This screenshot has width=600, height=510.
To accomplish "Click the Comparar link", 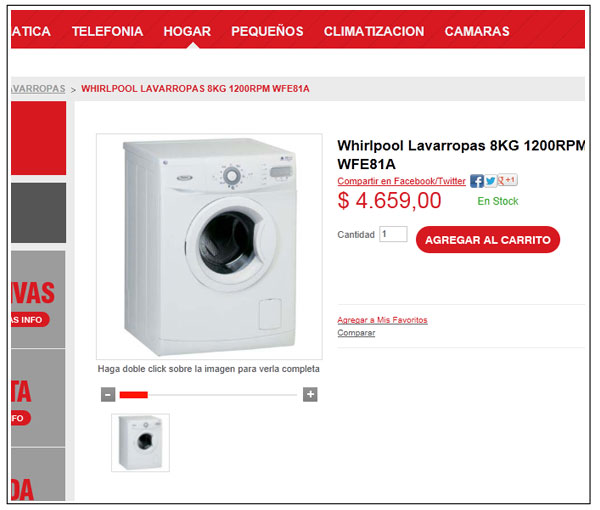I will (356, 333).
